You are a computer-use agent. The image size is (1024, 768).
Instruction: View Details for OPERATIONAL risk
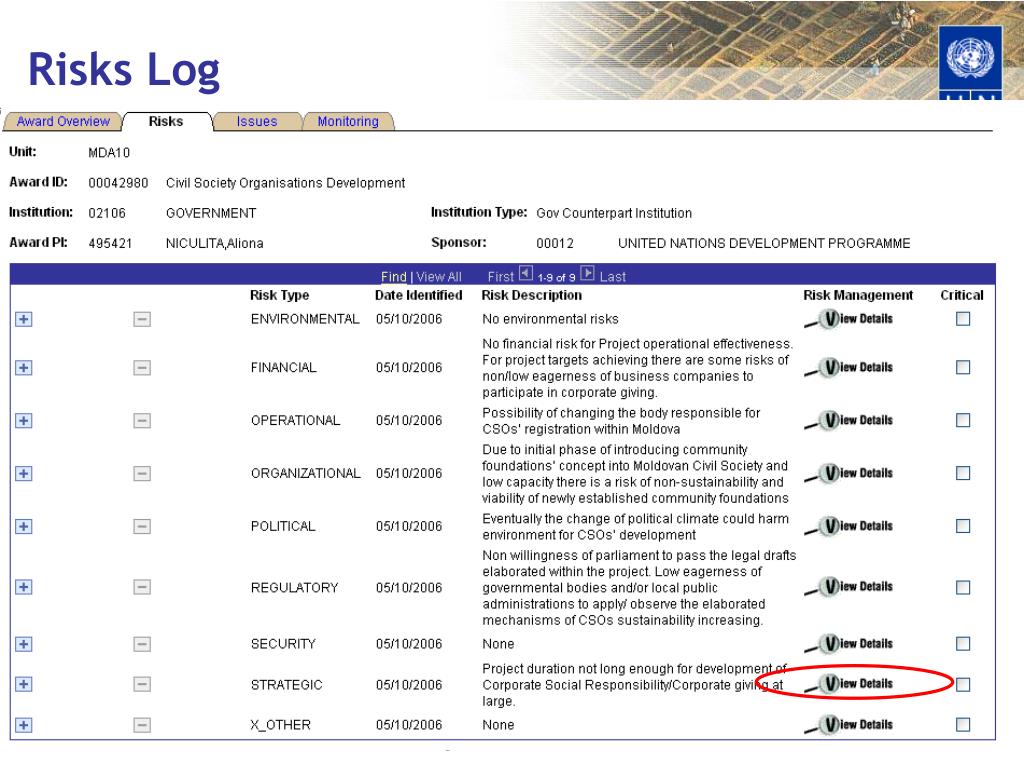848,421
